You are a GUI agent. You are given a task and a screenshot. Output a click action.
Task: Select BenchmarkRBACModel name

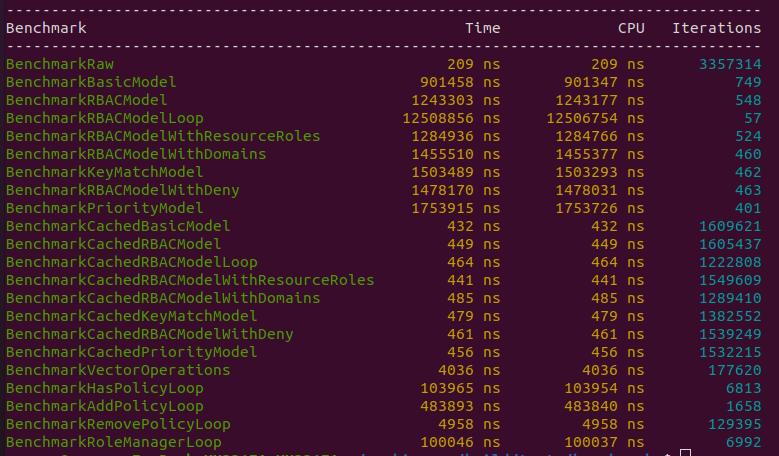click(x=86, y=100)
